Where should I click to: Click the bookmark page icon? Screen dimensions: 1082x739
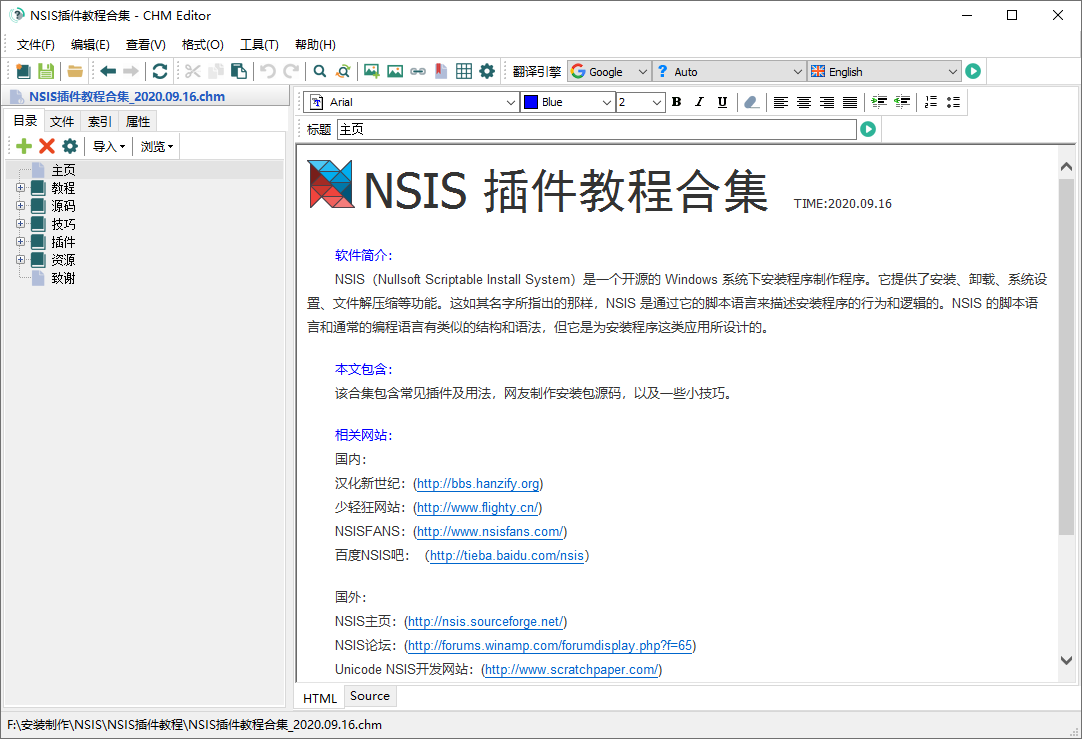coord(441,71)
